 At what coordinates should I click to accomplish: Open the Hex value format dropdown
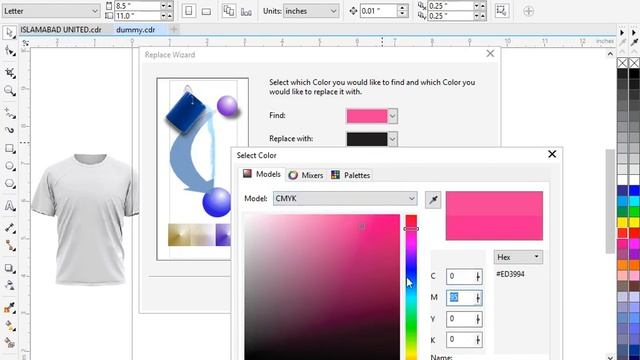point(518,257)
